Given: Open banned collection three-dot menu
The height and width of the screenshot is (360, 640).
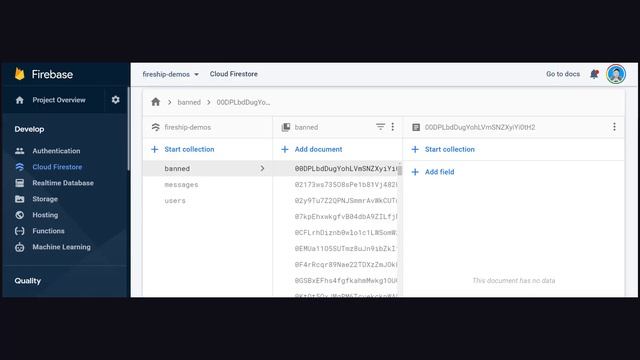Looking at the screenshot, I should 393,127.
